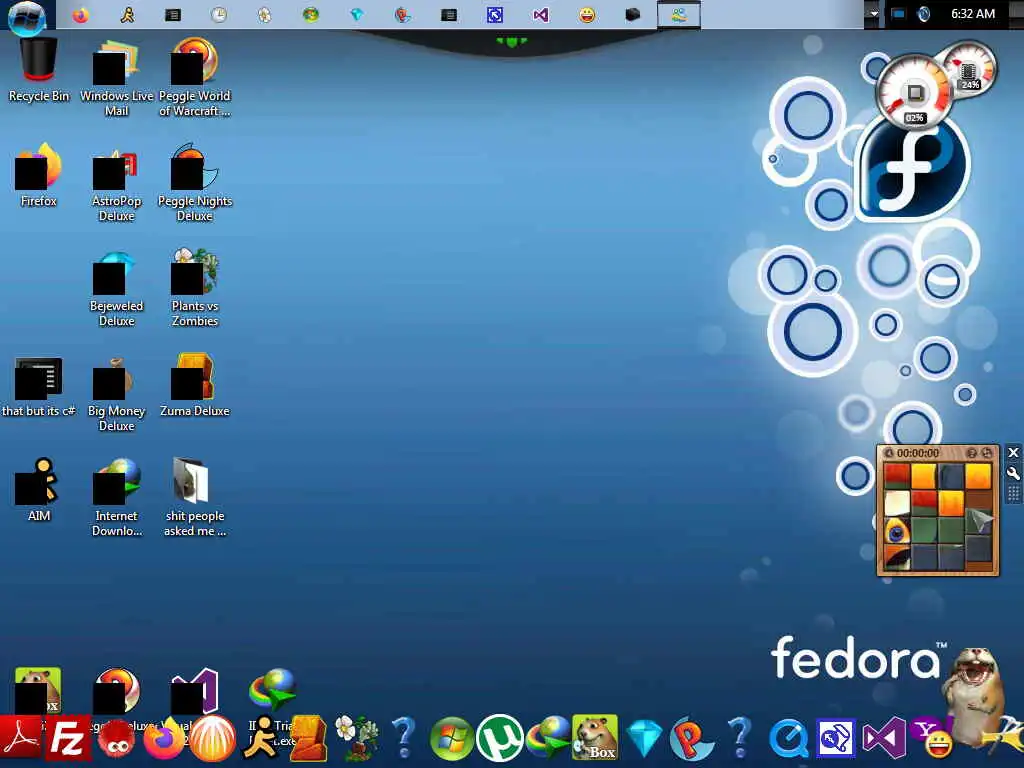
Task: Open Yahoo Messenger smiley in the top taskbar
Action: pyautogui.click(x=587, y=14)
